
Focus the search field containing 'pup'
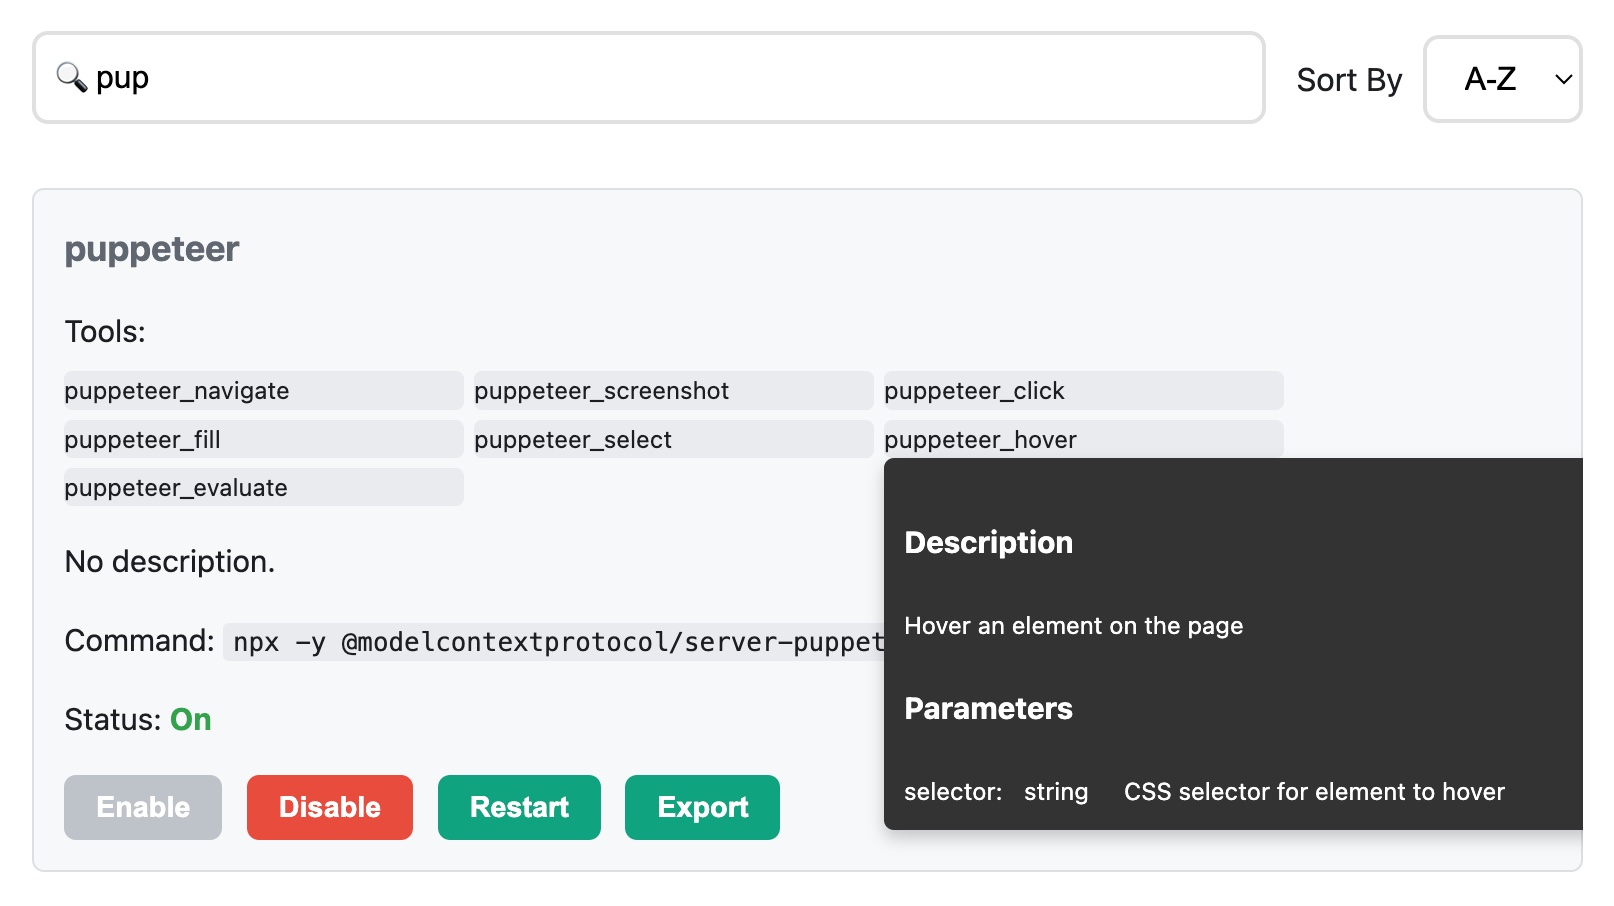[649, 78]
